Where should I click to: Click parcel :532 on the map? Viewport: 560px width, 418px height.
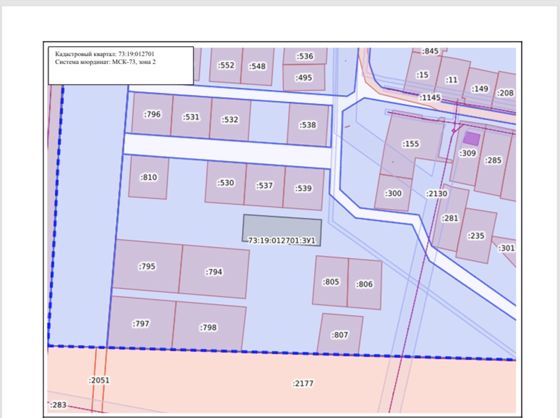230,119
